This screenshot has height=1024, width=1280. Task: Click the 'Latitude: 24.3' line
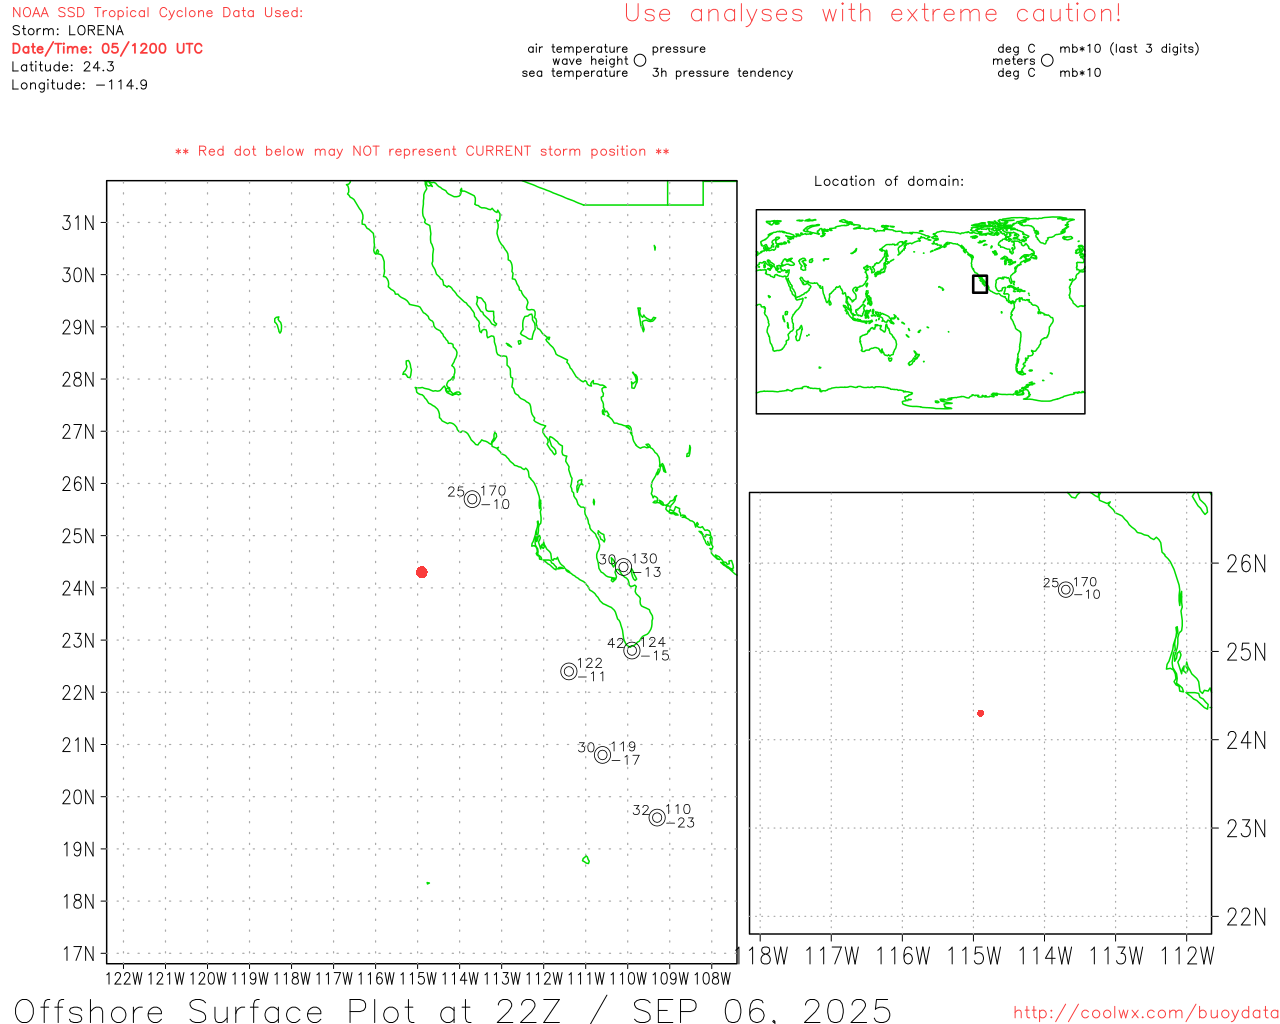[x=63, y=67]
